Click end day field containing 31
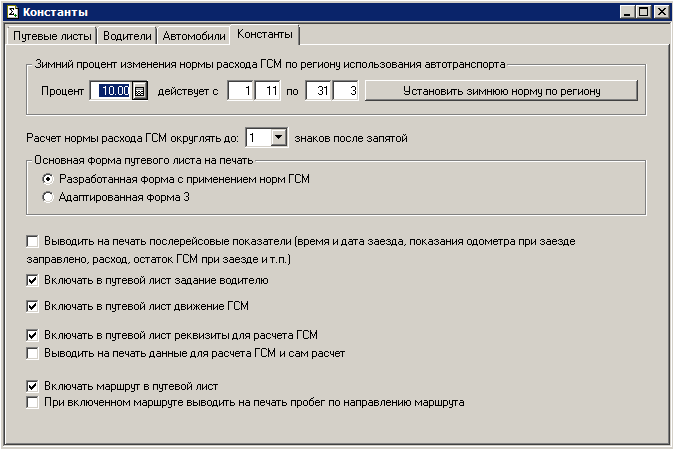Screen dimensions: 673x449 tap(318, 91)
